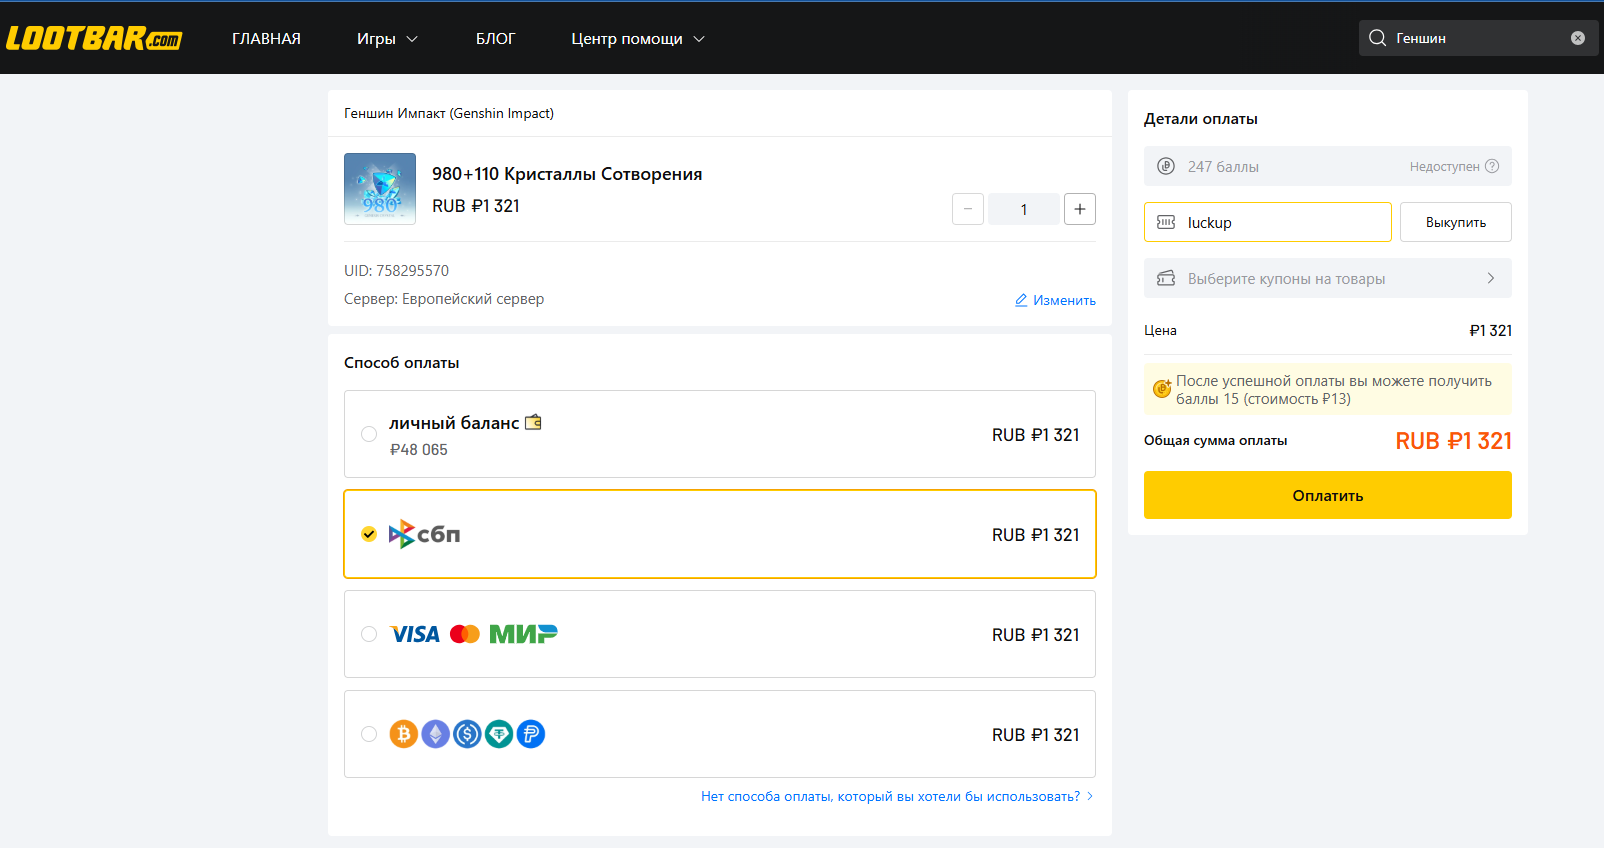Image resolution: width=1604 pixels, height=848 pixels.
Task: Click the USD Coin icon
Action: pos(467,734)
